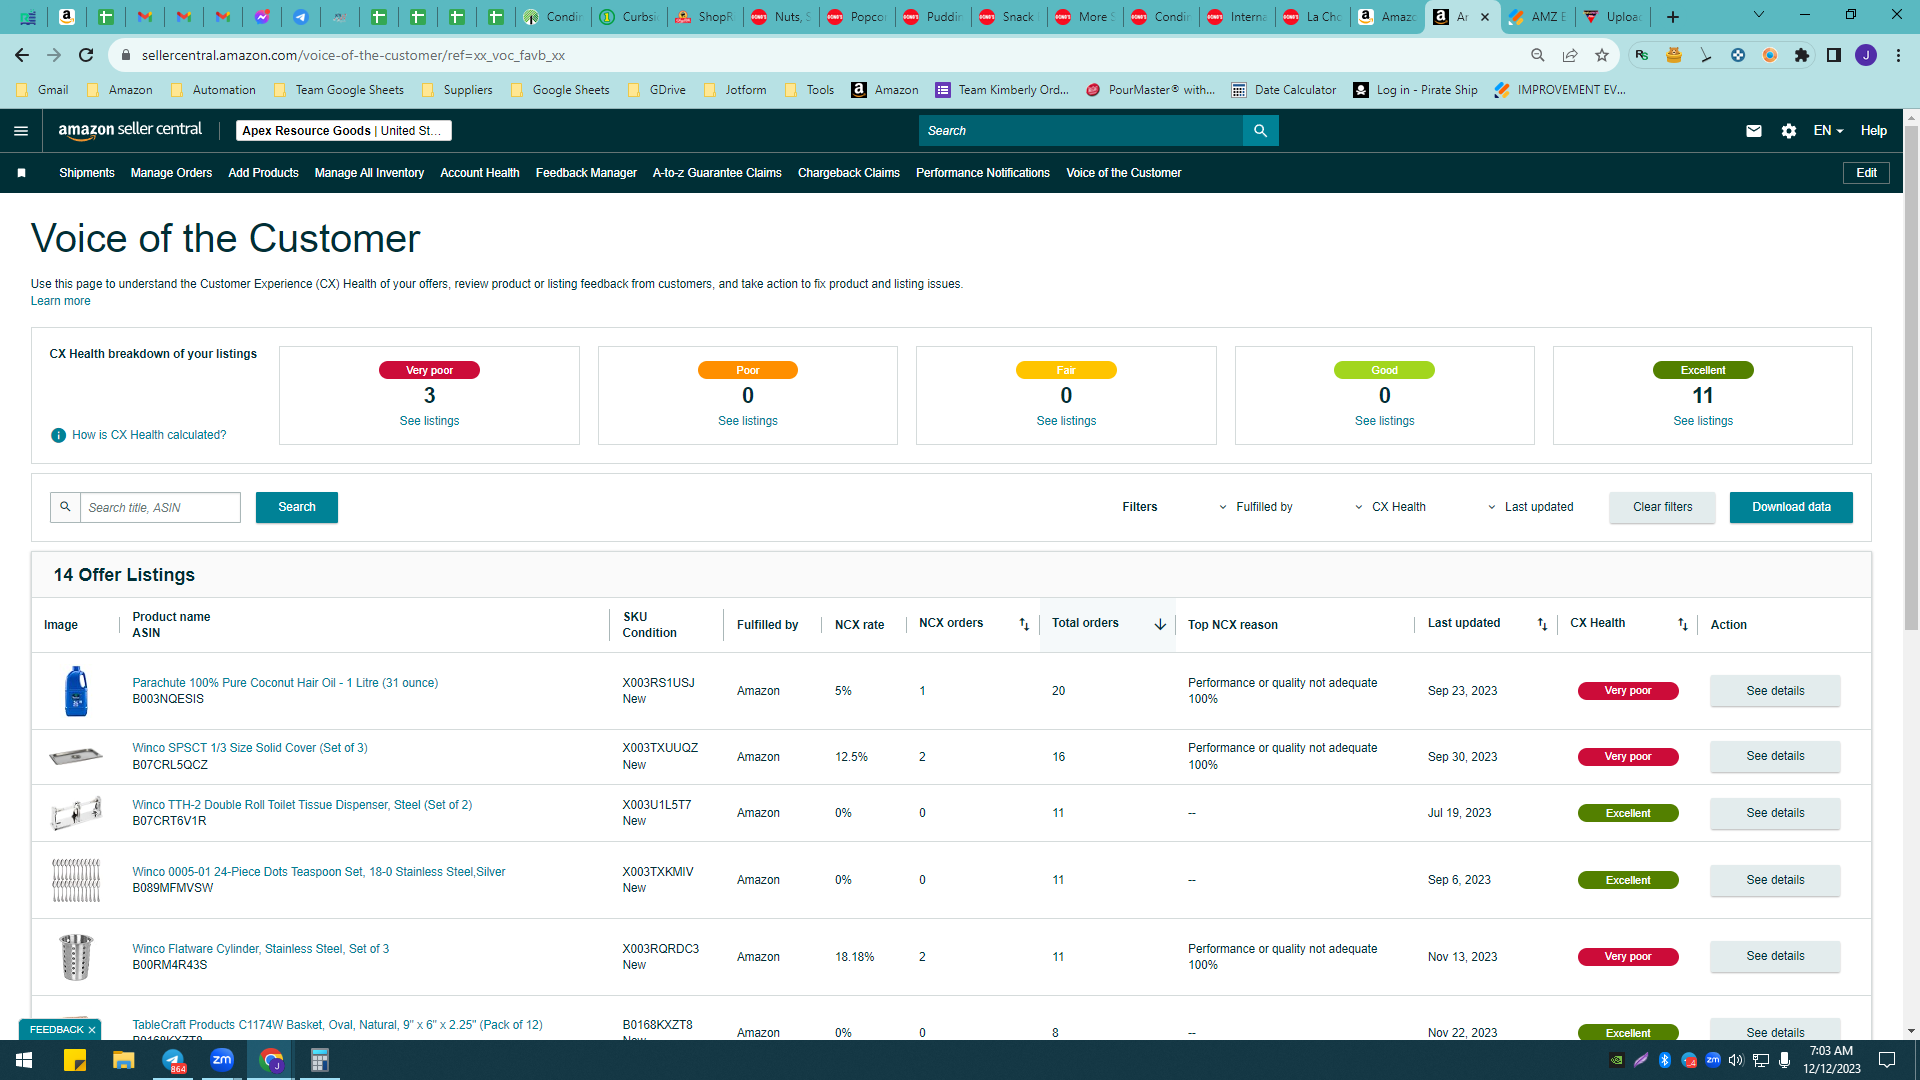The height and width of the screenshot is (1080, 1920).
Task: Open the Suppliers bookmark folder
Action: click(x=457, y=90)
